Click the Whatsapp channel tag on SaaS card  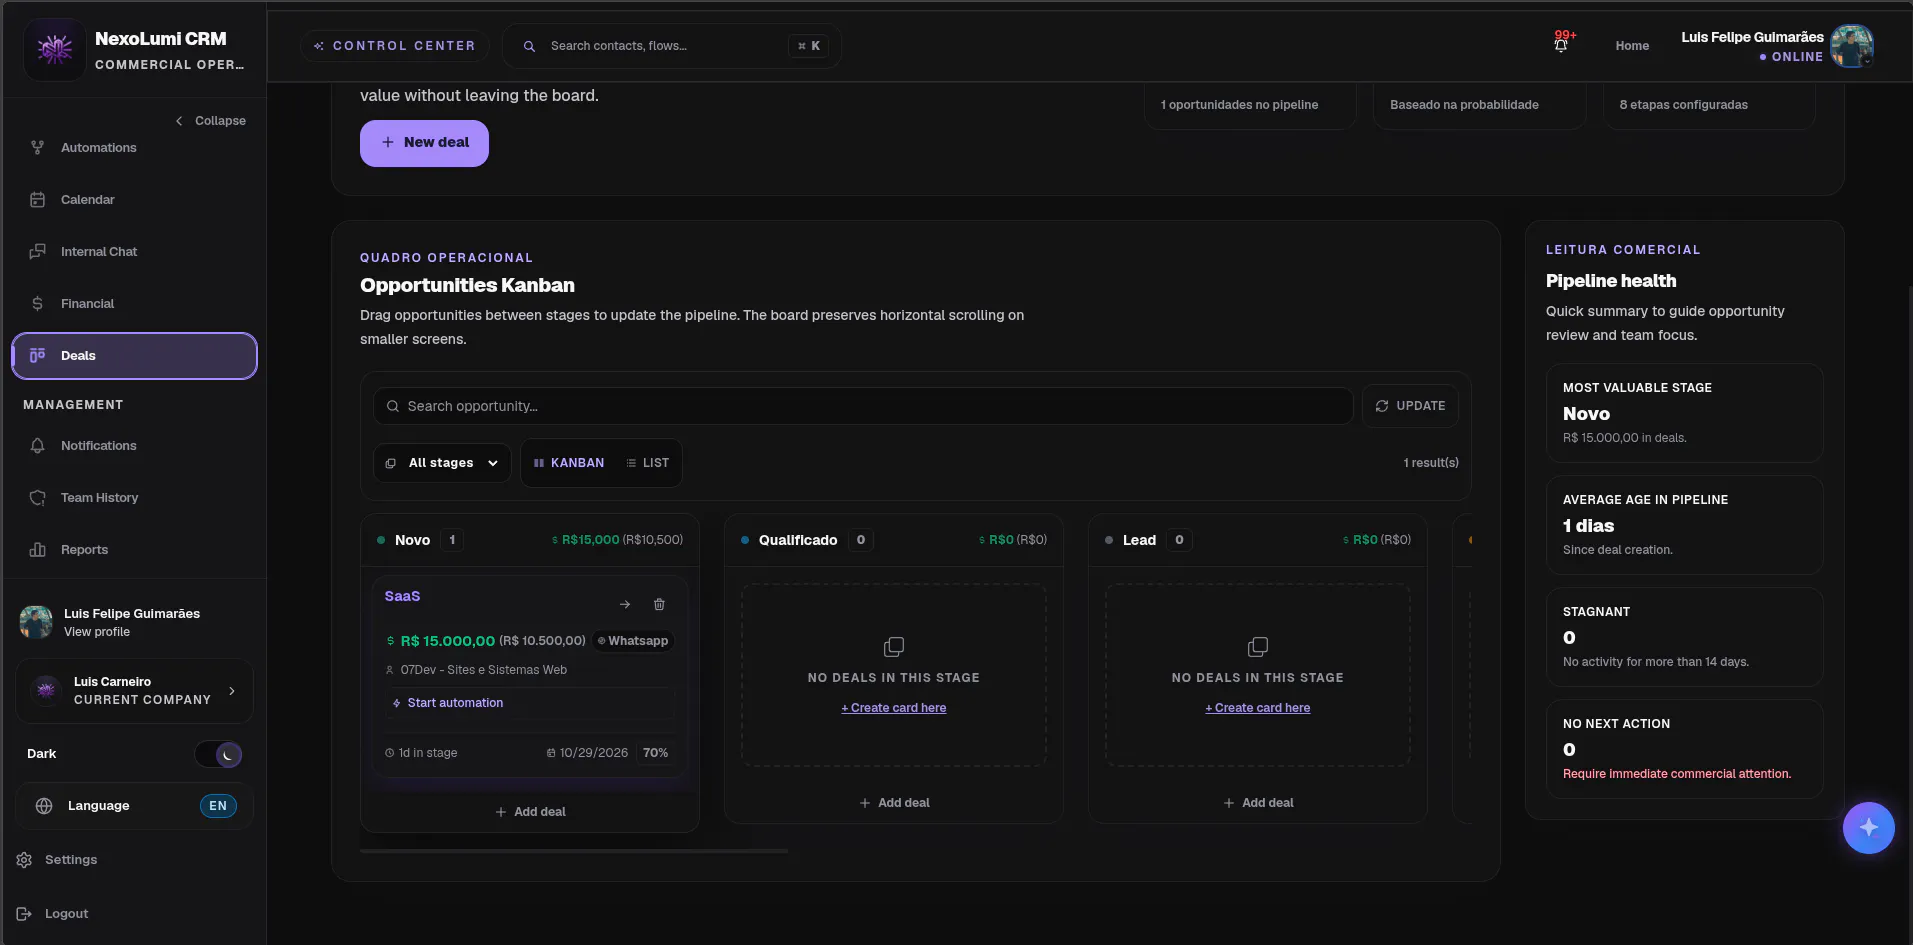click(633, 641)
